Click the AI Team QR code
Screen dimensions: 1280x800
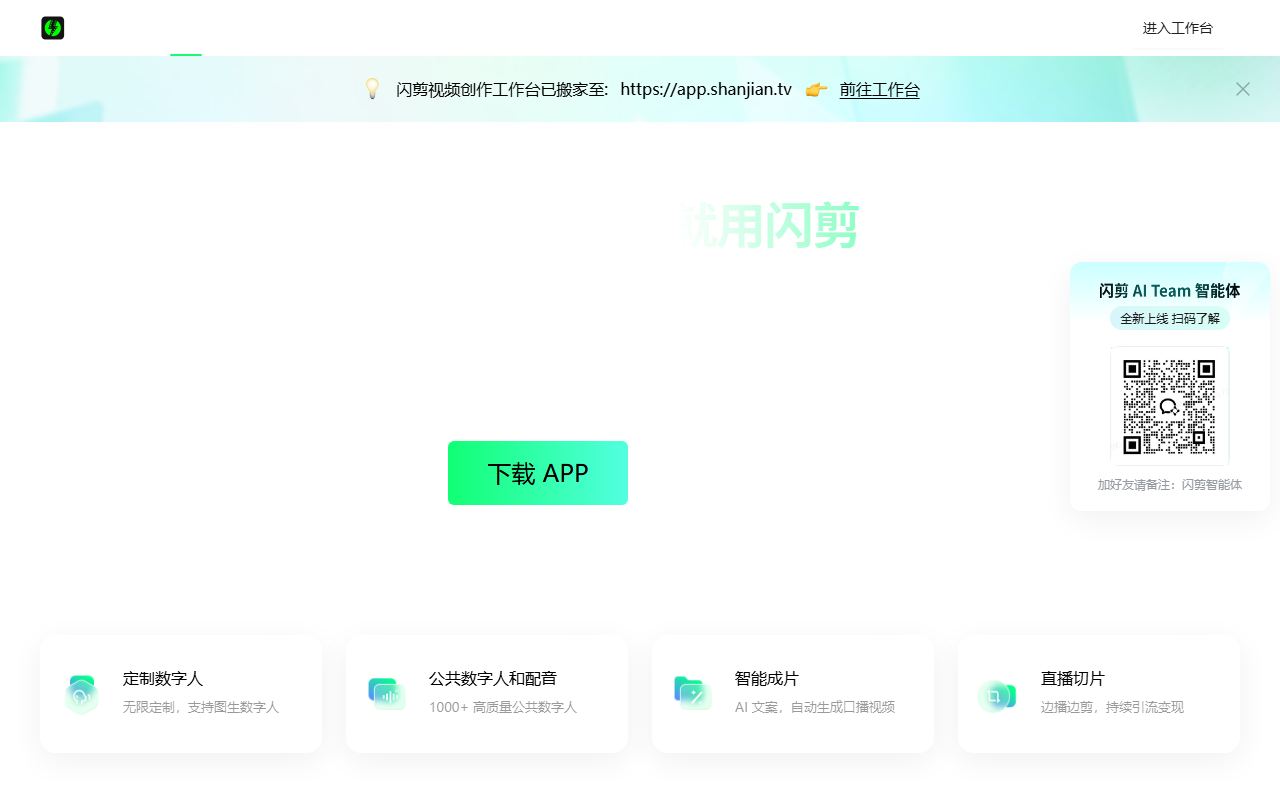tap(1169, 406)
